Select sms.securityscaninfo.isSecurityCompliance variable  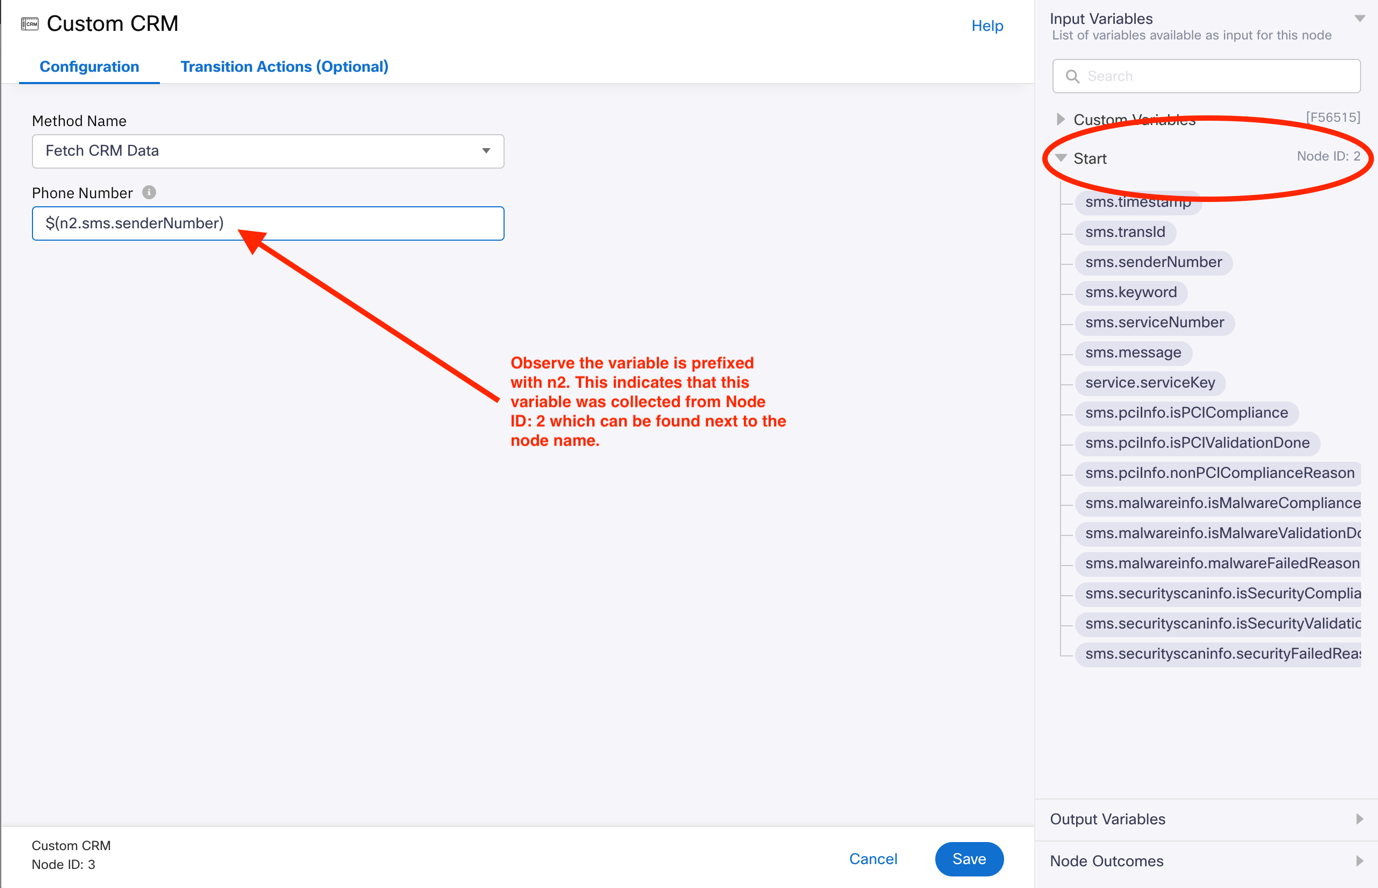coord(1219,593)
